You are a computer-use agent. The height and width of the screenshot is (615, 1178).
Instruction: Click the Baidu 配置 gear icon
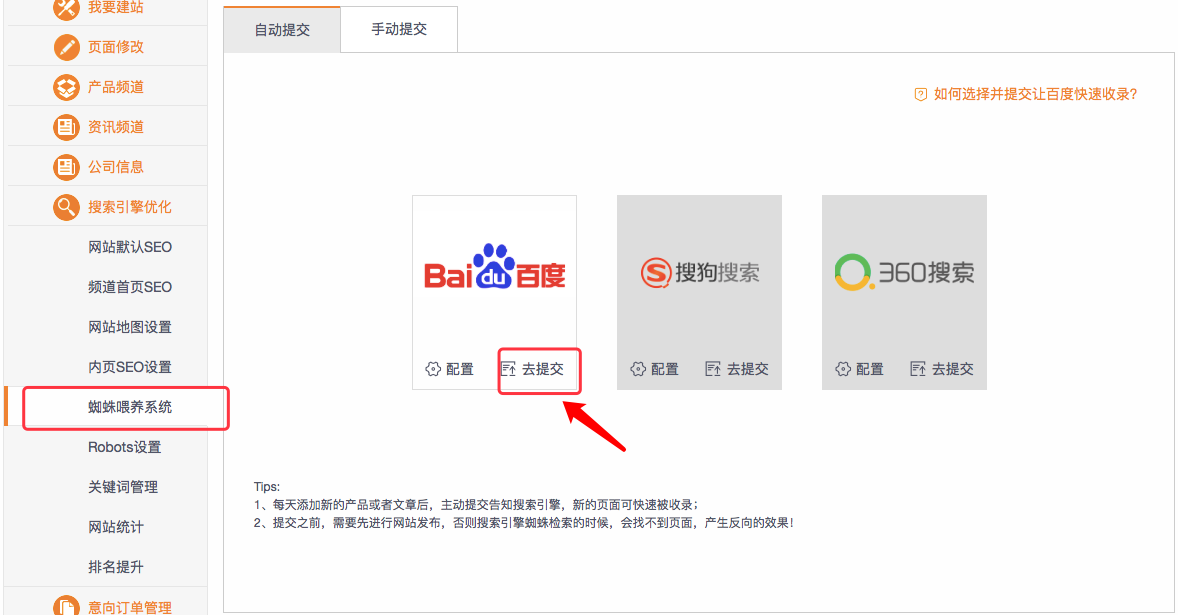[433, 369]
